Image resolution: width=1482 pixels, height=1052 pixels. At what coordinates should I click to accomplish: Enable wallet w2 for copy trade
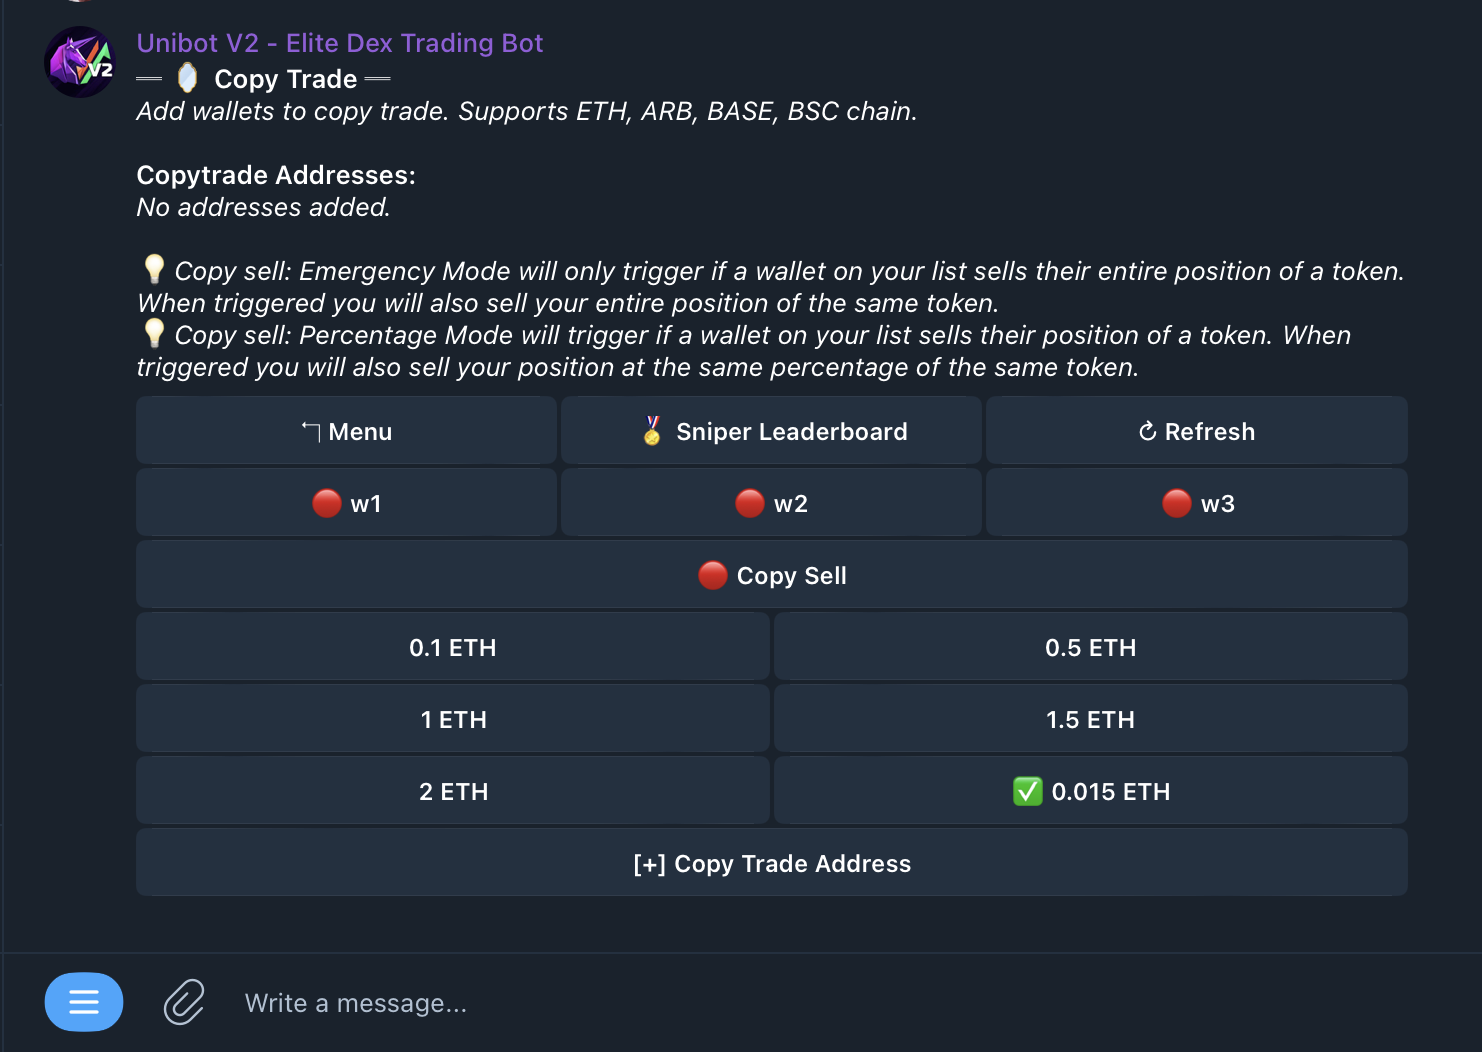pos(771,503)
